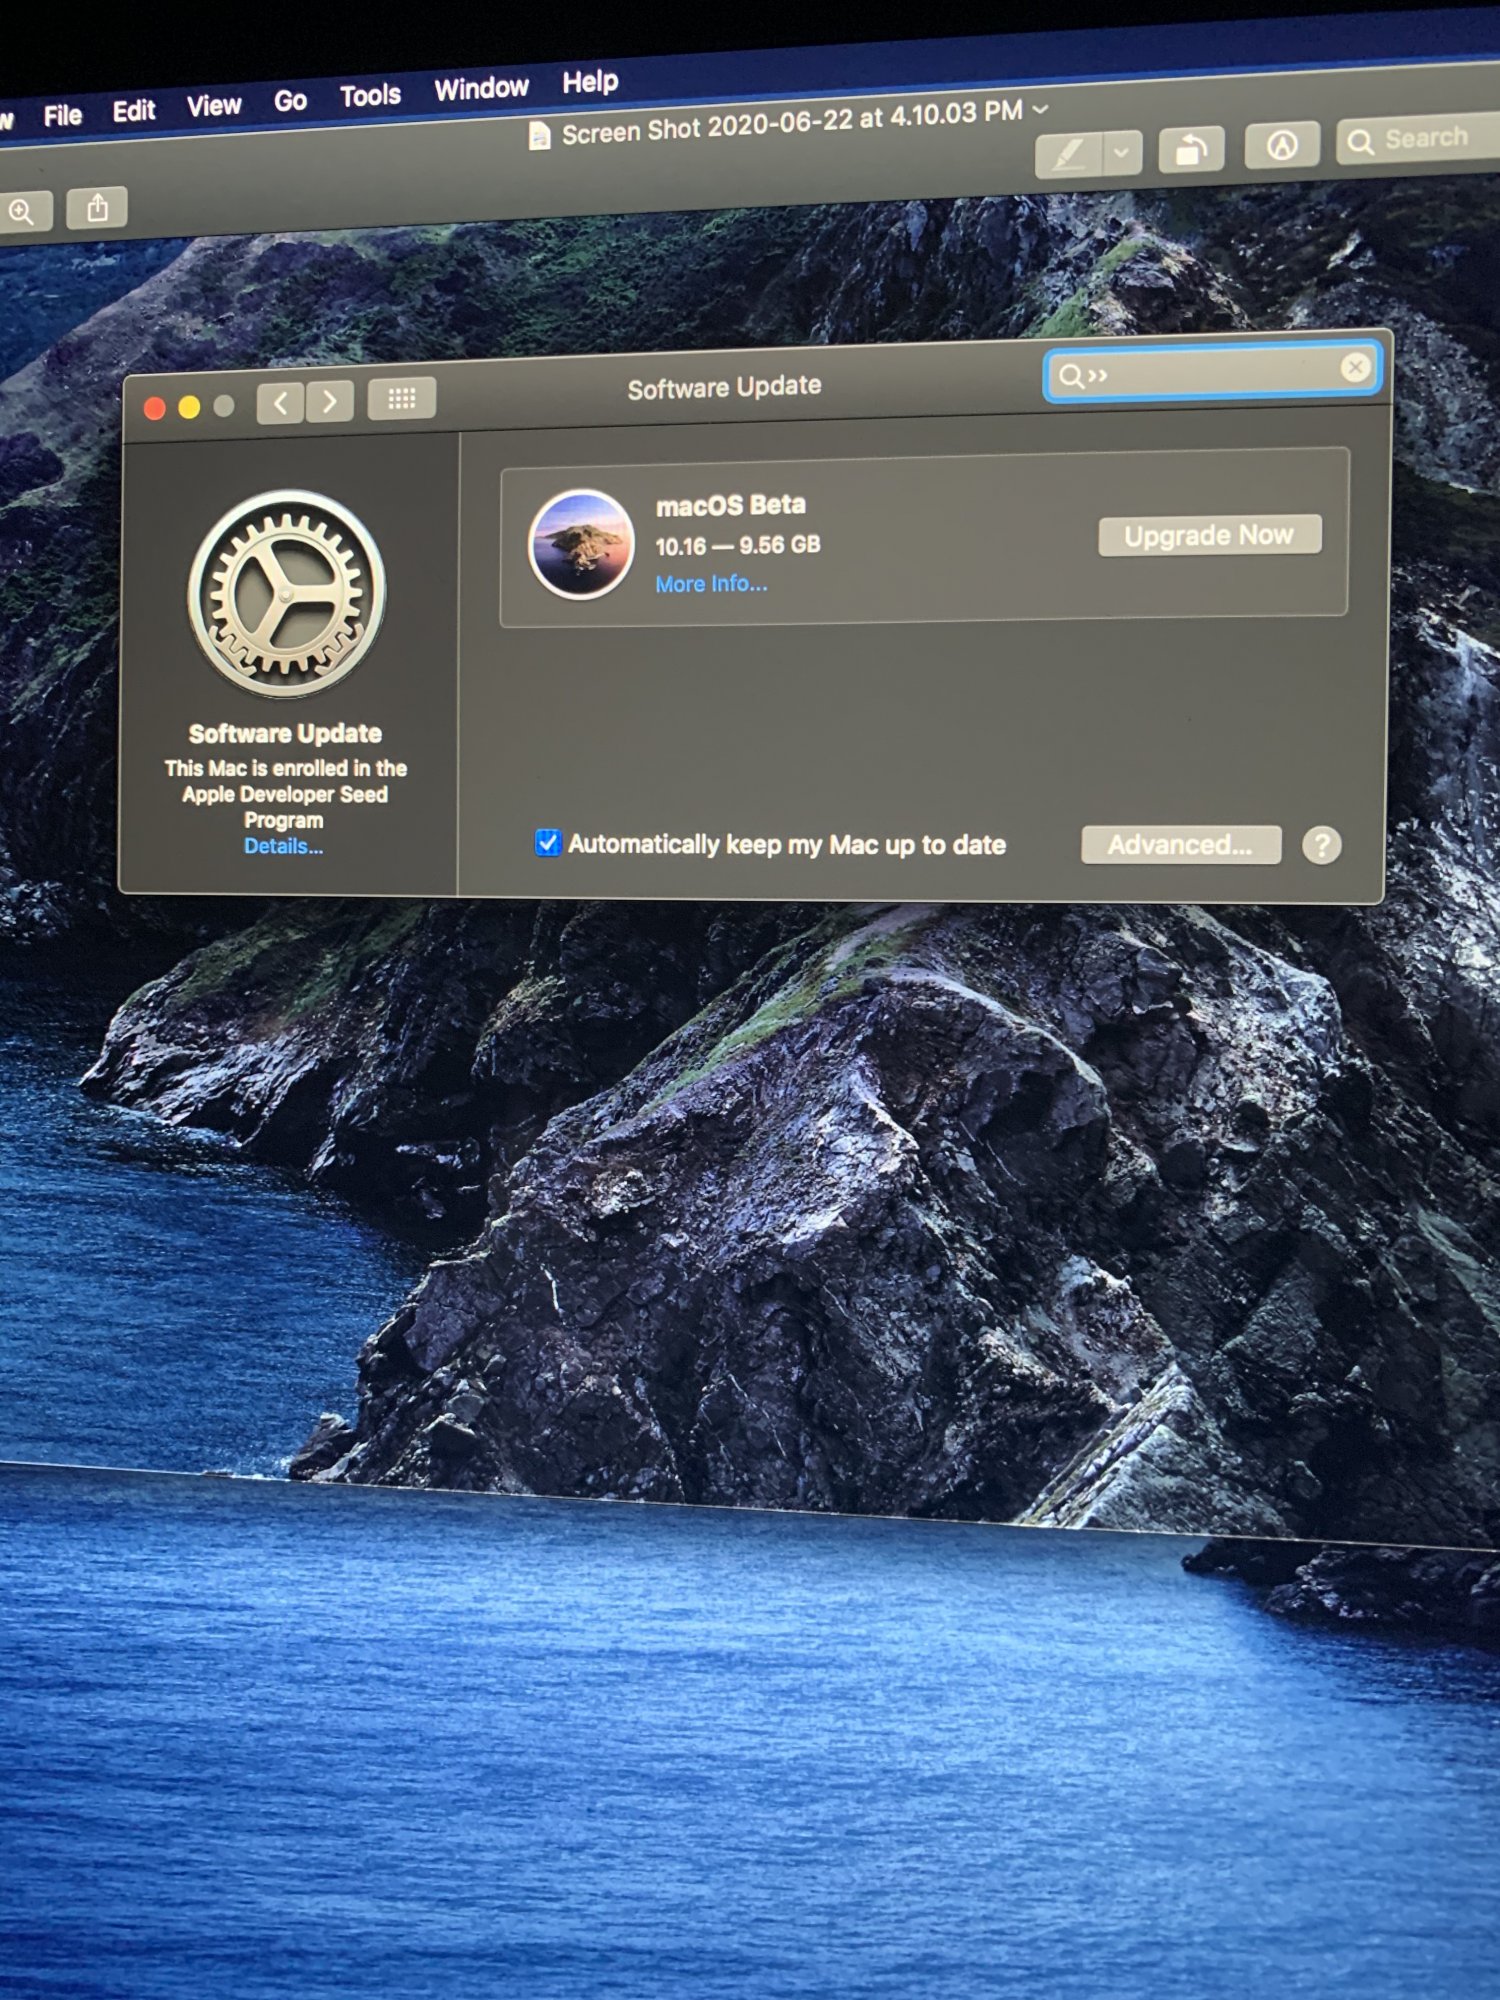Open the More Info link
The width and height of the screenshot is (1500, 2000).
[x=711, y=584]
